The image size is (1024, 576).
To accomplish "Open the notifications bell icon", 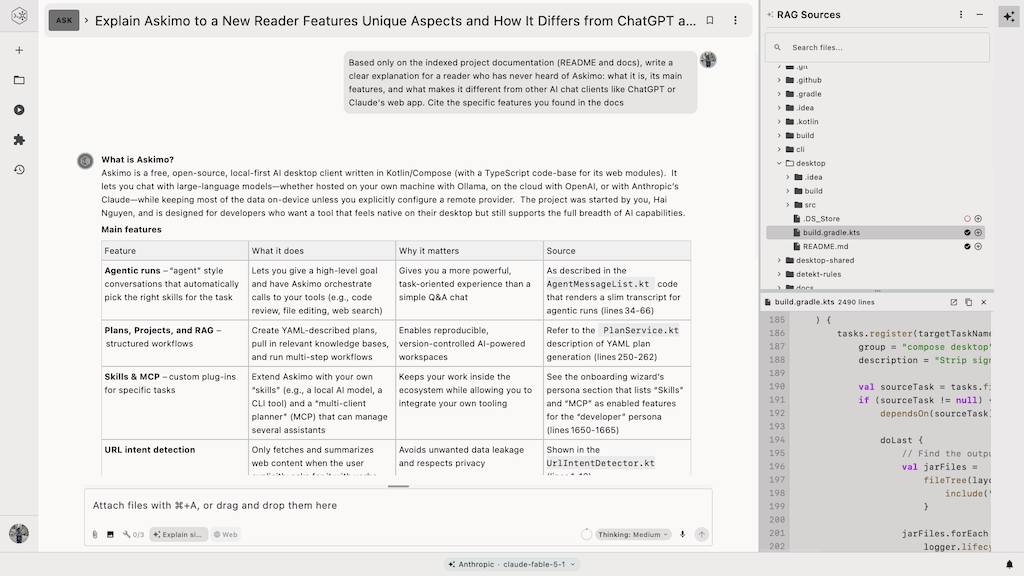I will click(1009, 564).
